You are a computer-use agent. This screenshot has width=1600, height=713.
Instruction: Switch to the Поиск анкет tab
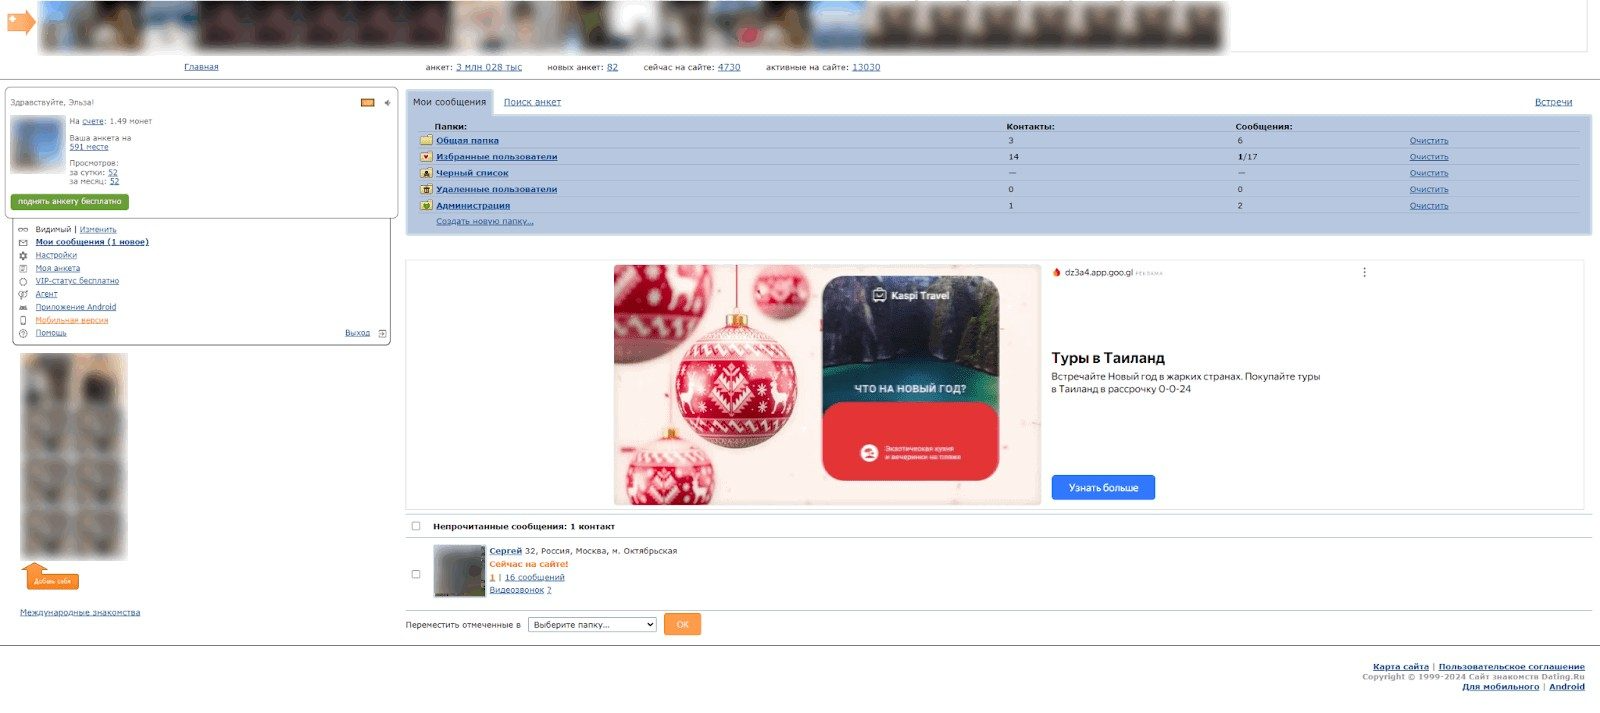[x=532, y=102]
